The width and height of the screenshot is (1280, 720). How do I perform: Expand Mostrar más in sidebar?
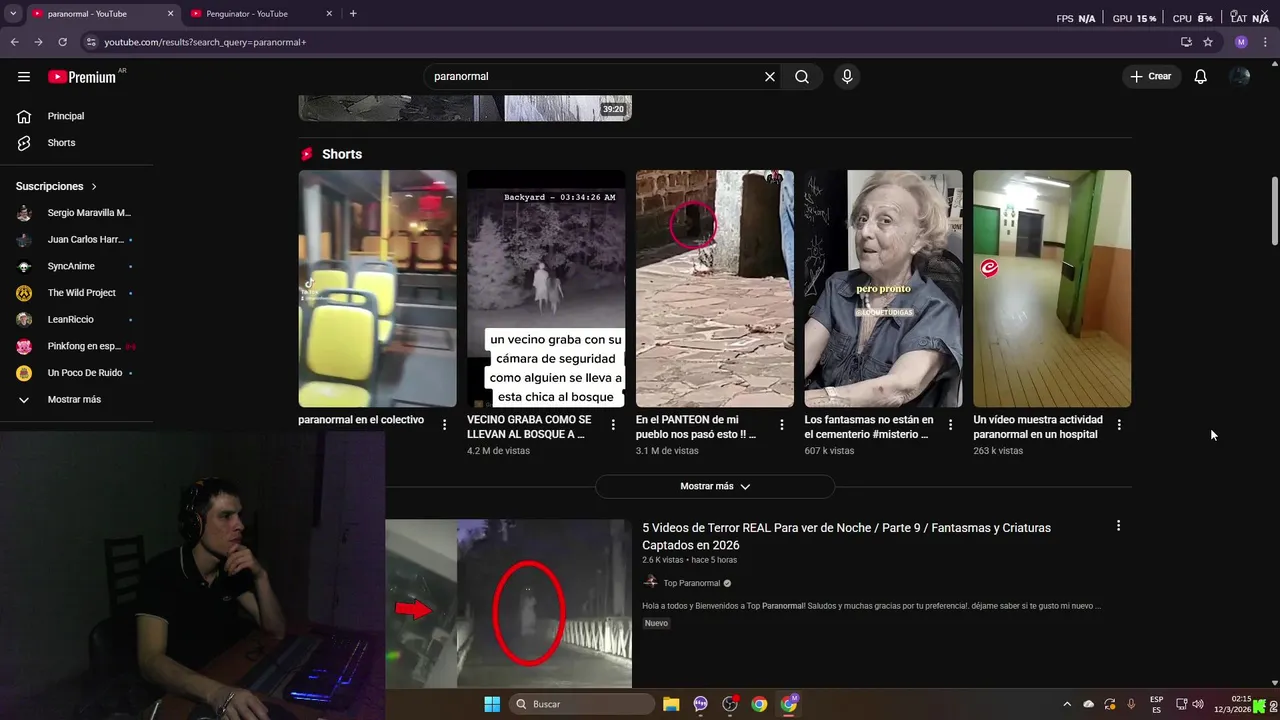(x=76, y=400)
